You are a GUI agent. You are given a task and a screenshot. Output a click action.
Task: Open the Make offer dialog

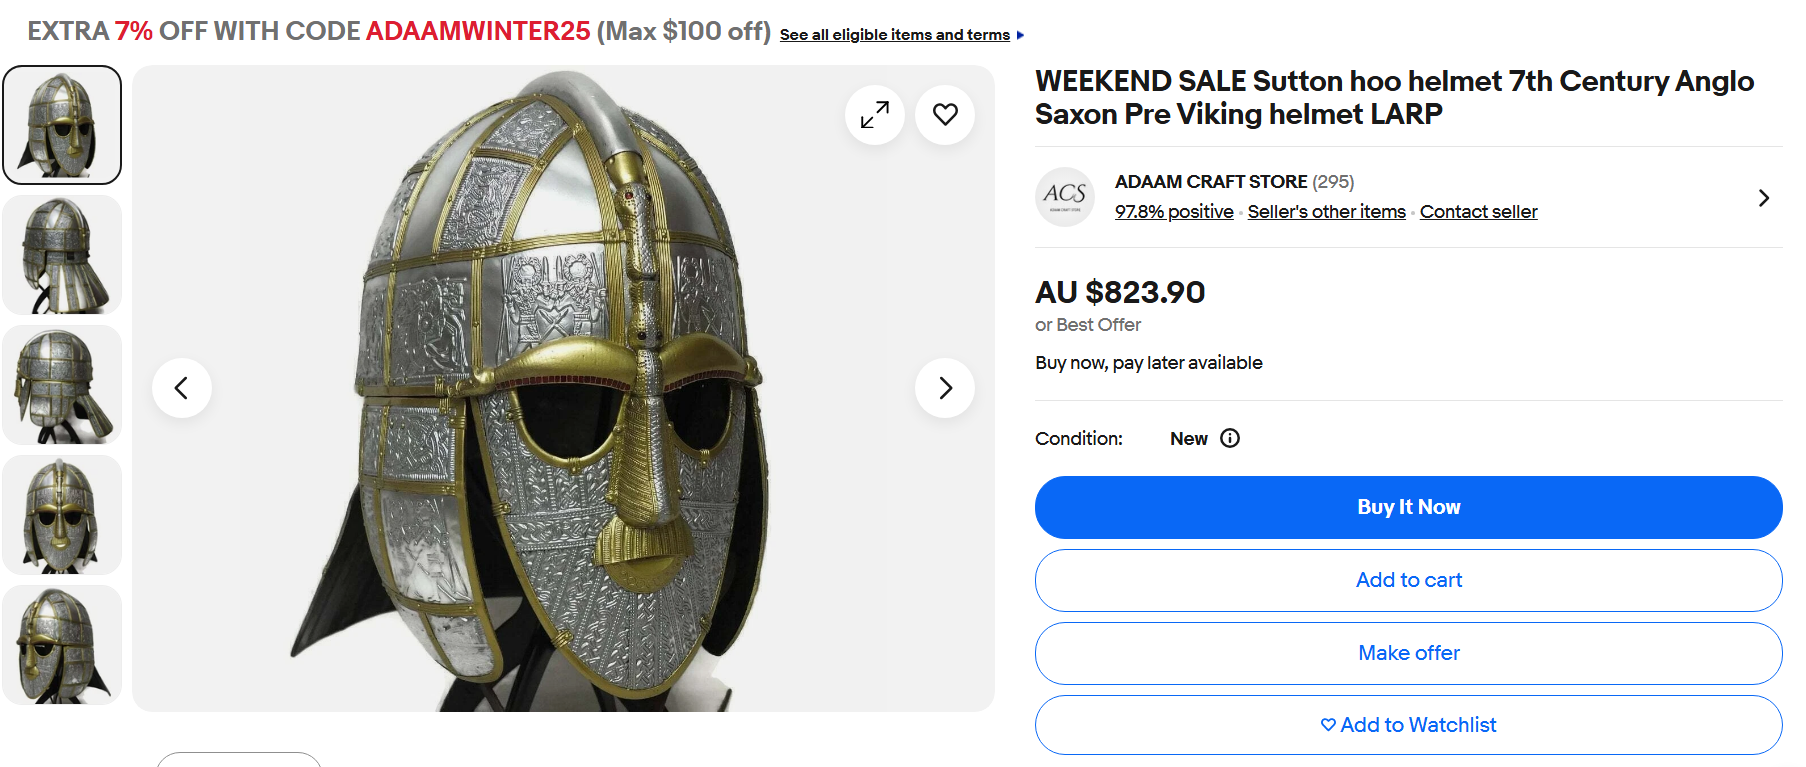coord(1408,653)
